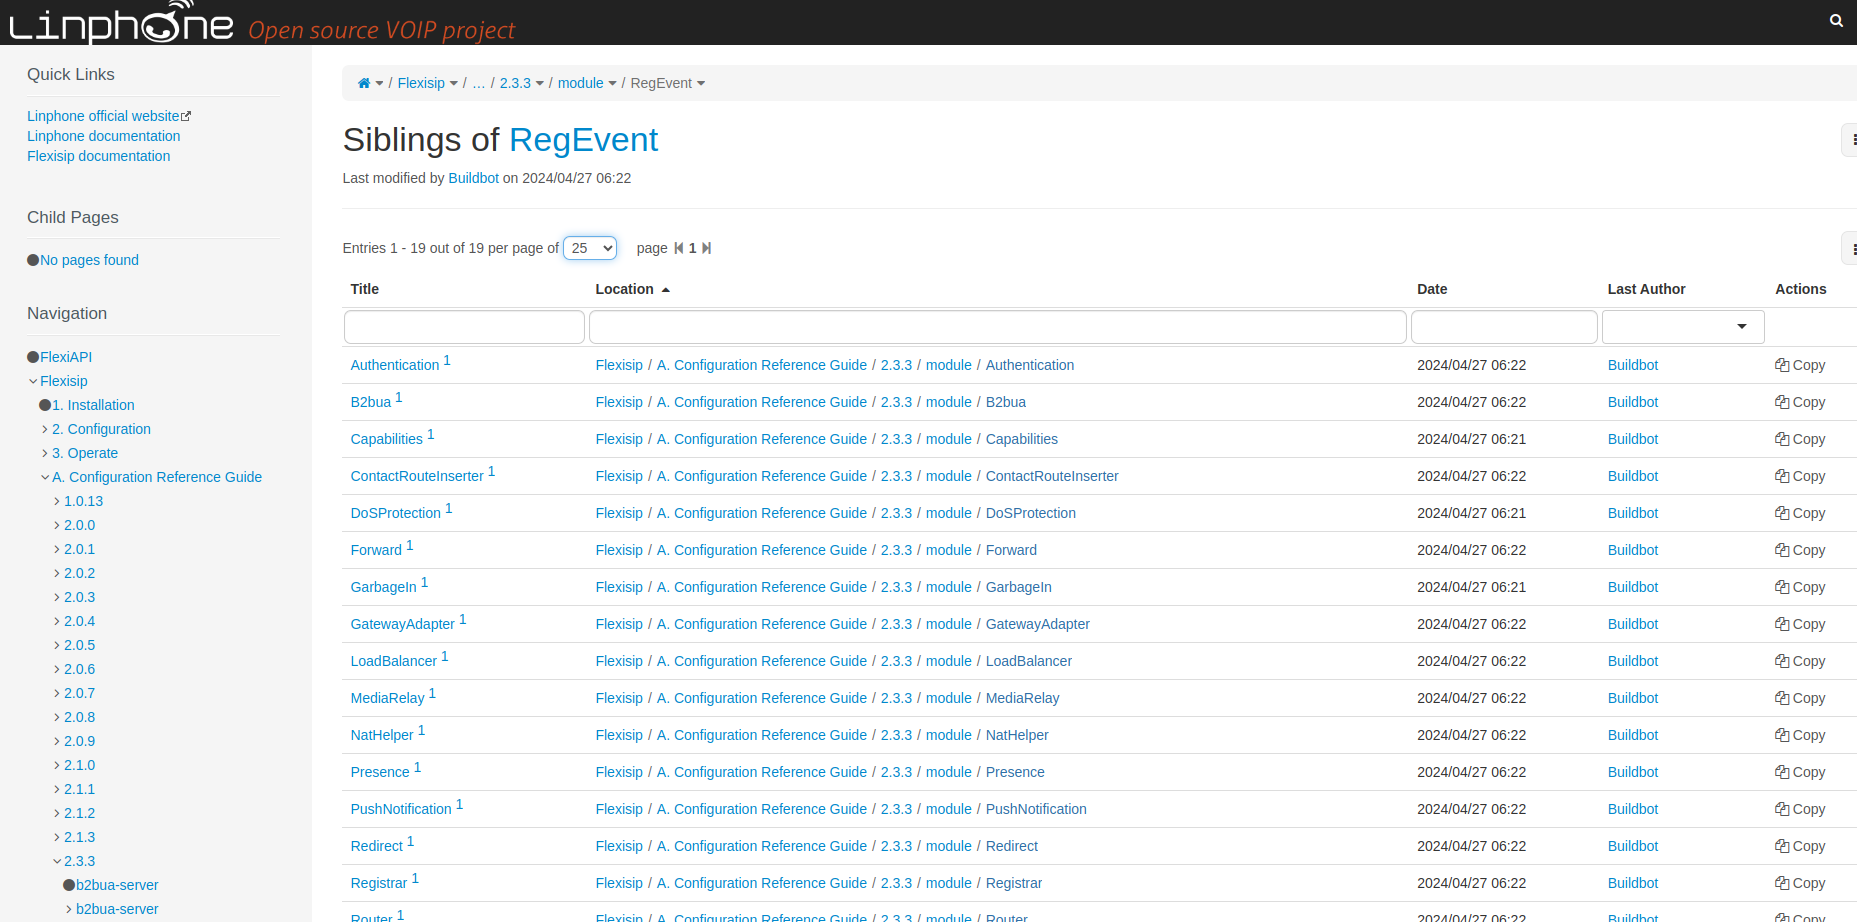Click Copy icon for Forward row
This screenshot has width=1857, height=922.
1781,550
